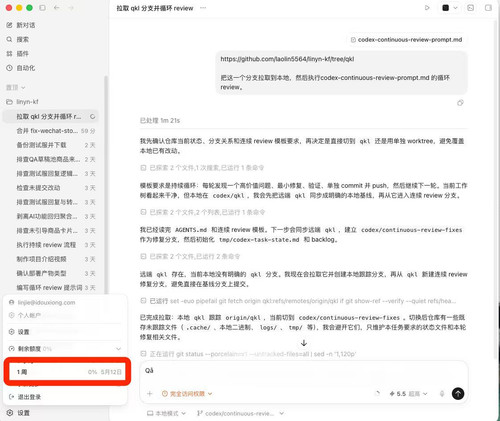Click the account email in the popup menu
This screenshot has height=421, width=500.
pos(46,302)
